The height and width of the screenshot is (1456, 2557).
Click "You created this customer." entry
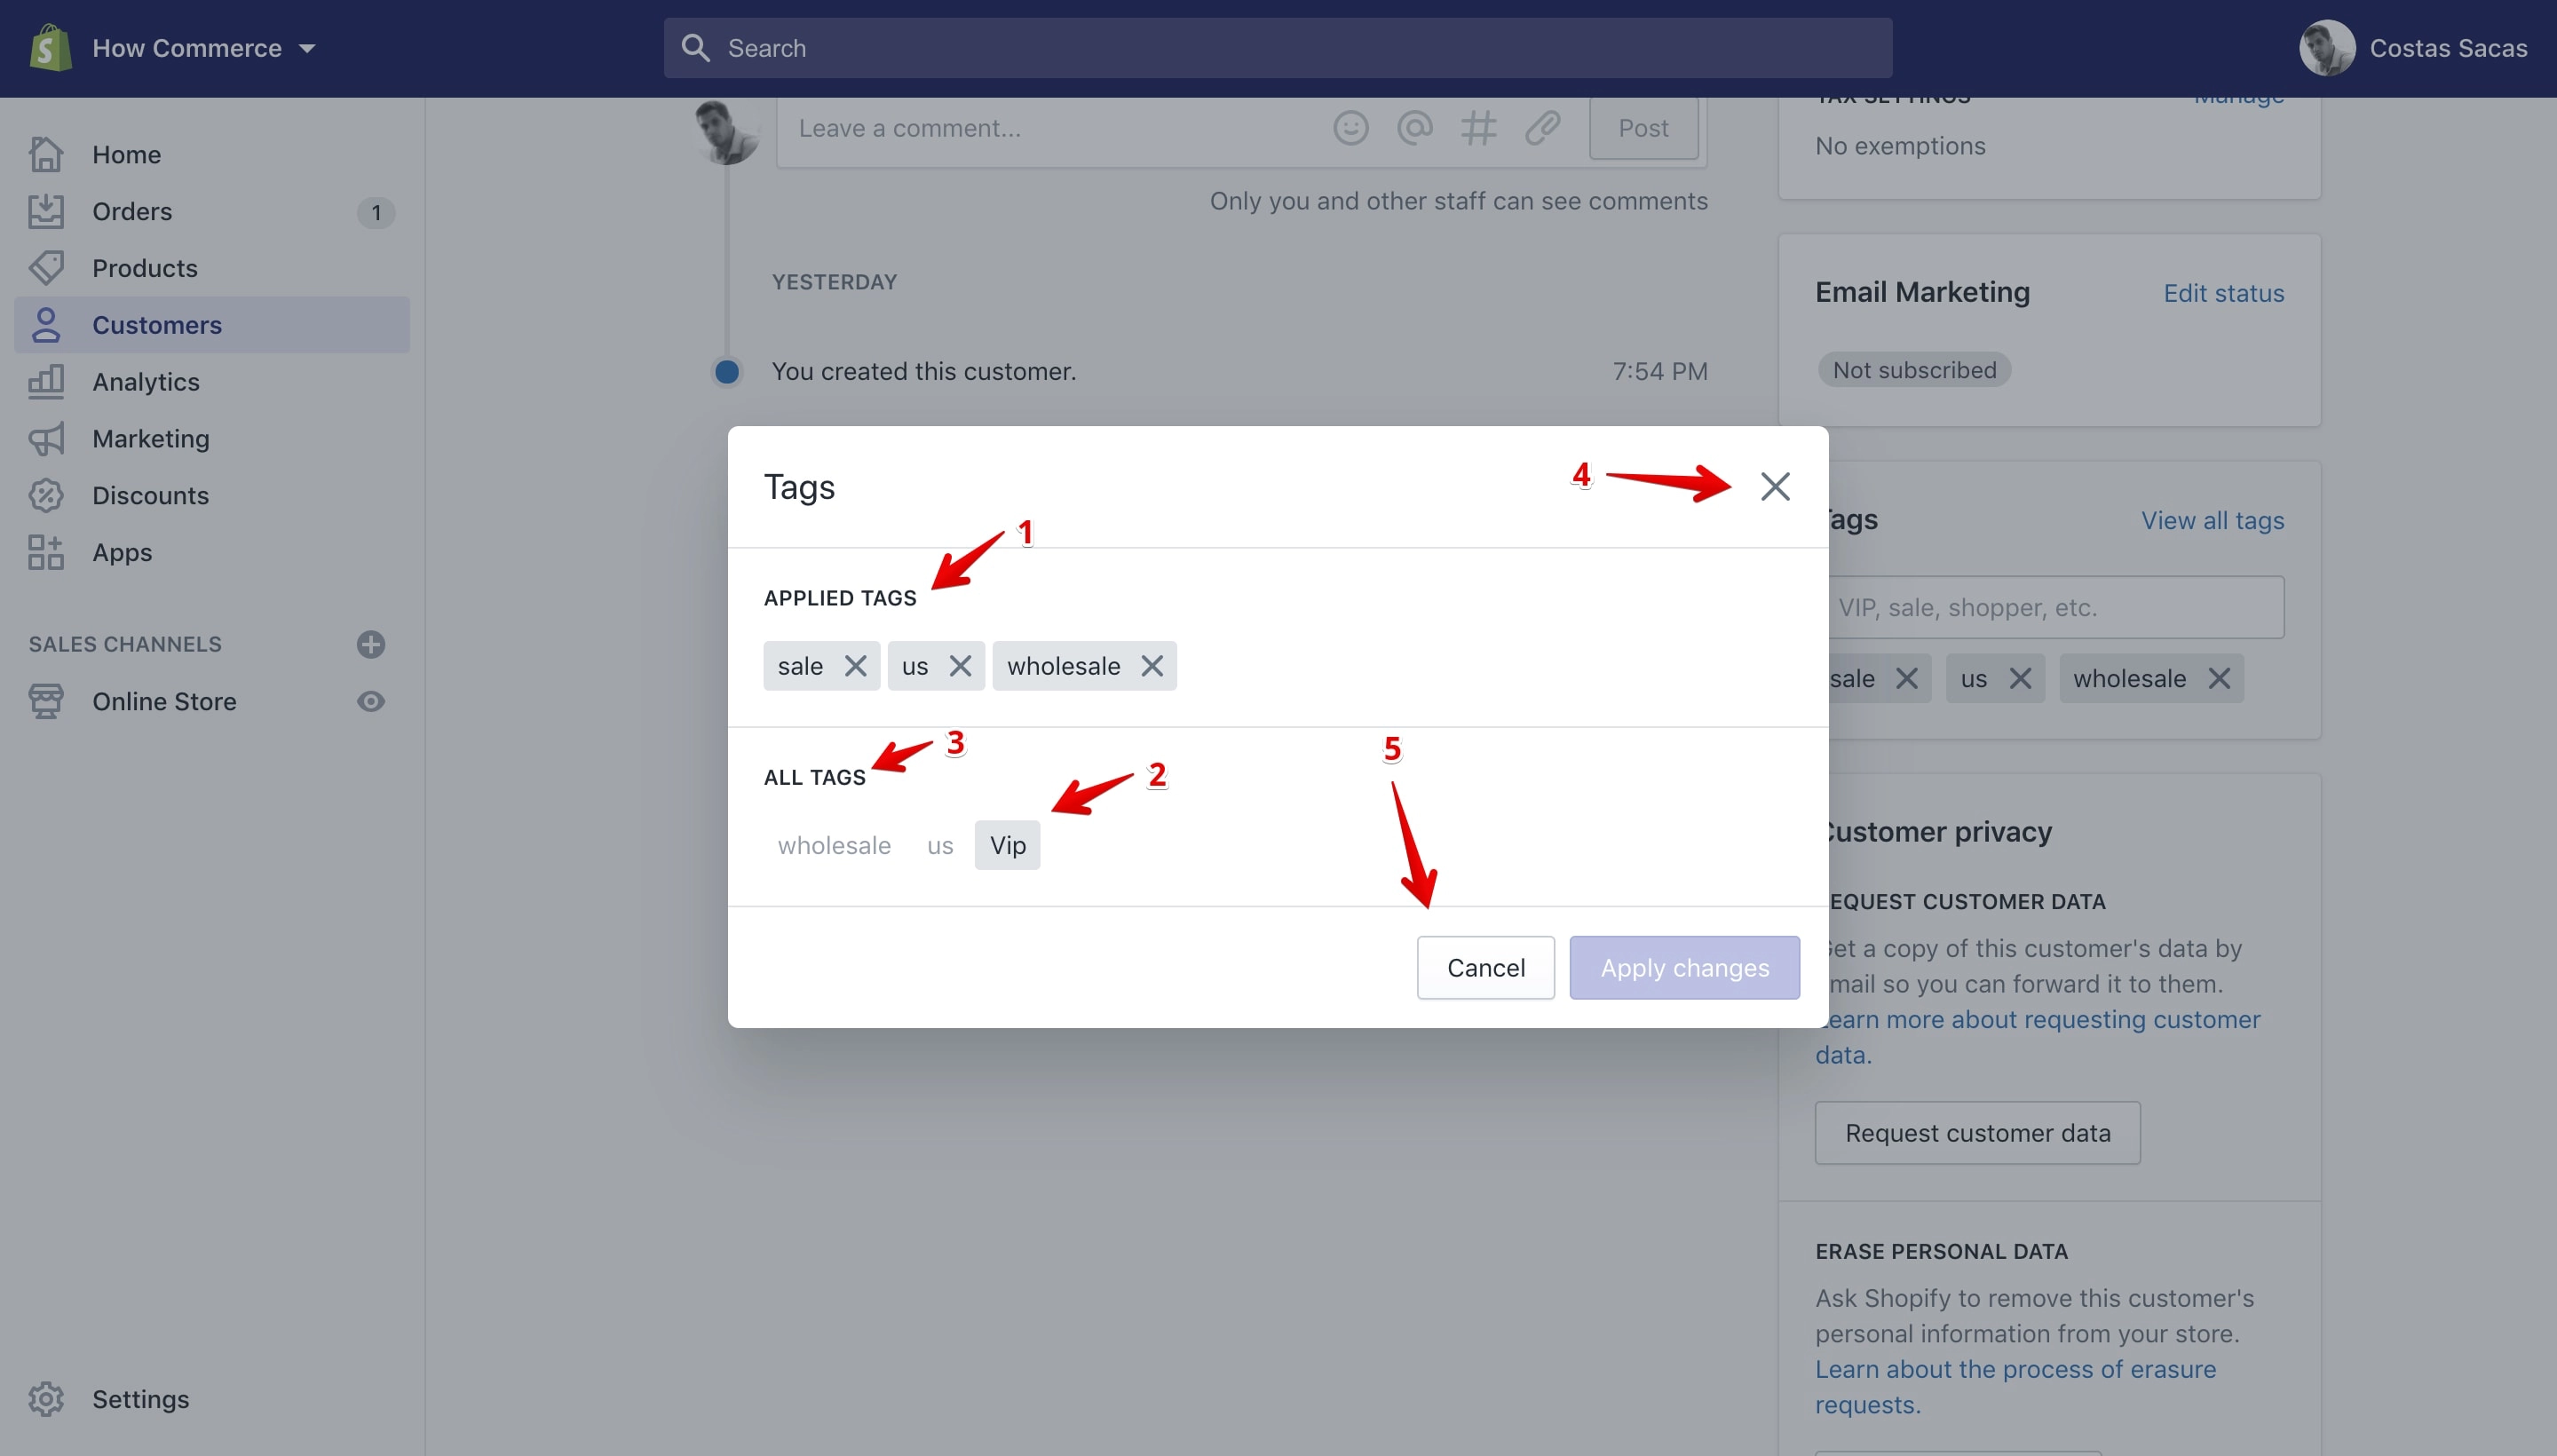[923, 372]
